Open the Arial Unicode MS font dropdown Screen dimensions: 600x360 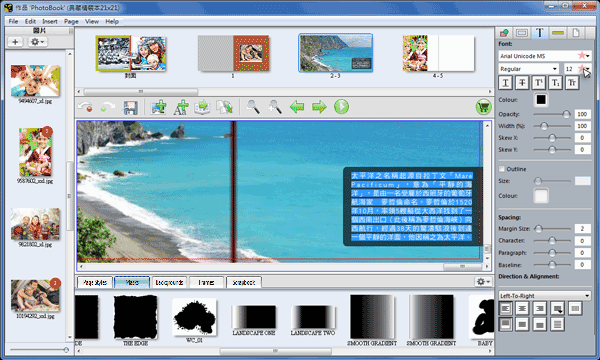point(545,56)
